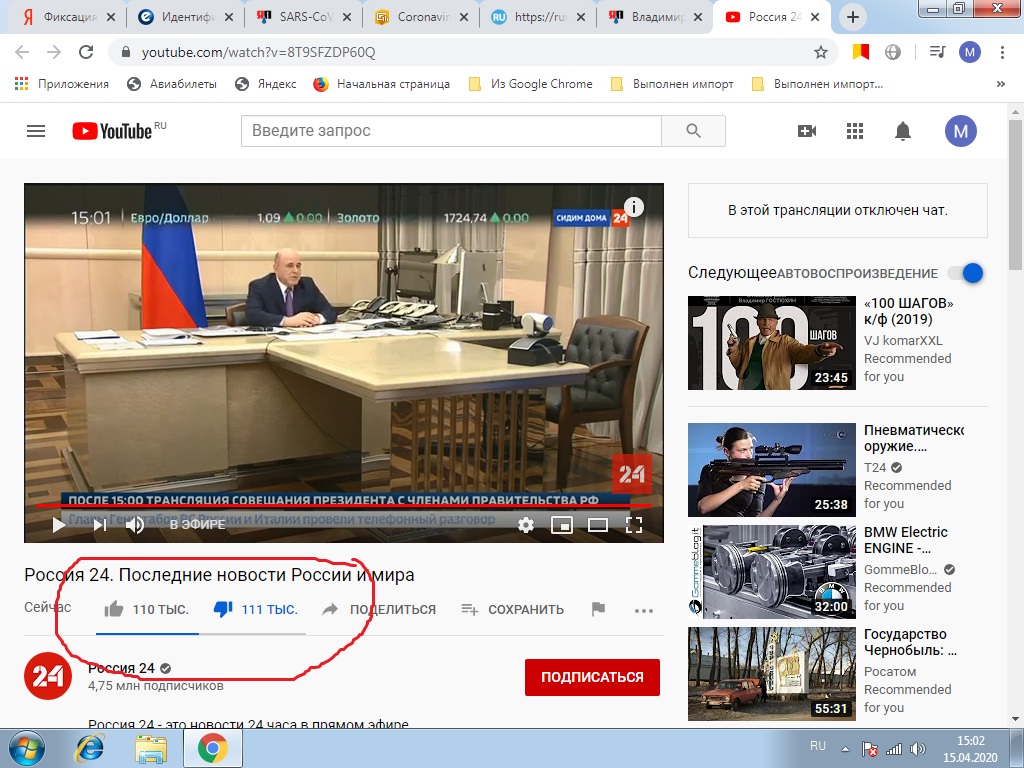Open the YouTube guide hamburger menu
This screenshot has height=768, width=1024.
[36, 131]
